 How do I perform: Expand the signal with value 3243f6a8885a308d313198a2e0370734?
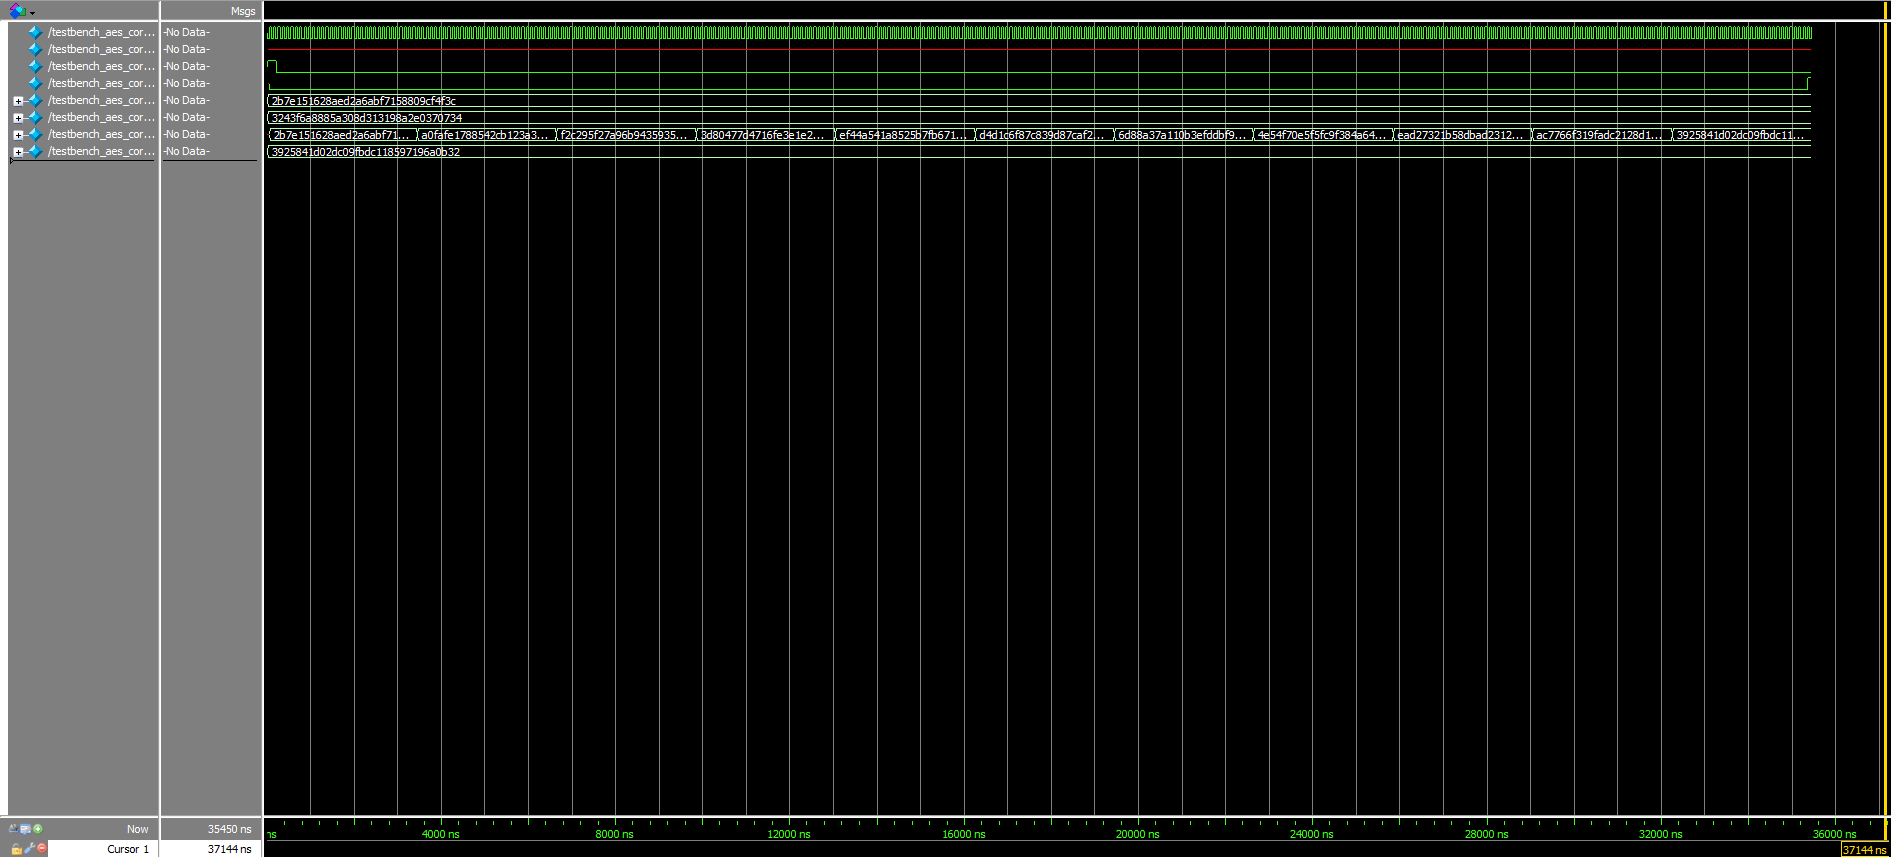(18, 118)
